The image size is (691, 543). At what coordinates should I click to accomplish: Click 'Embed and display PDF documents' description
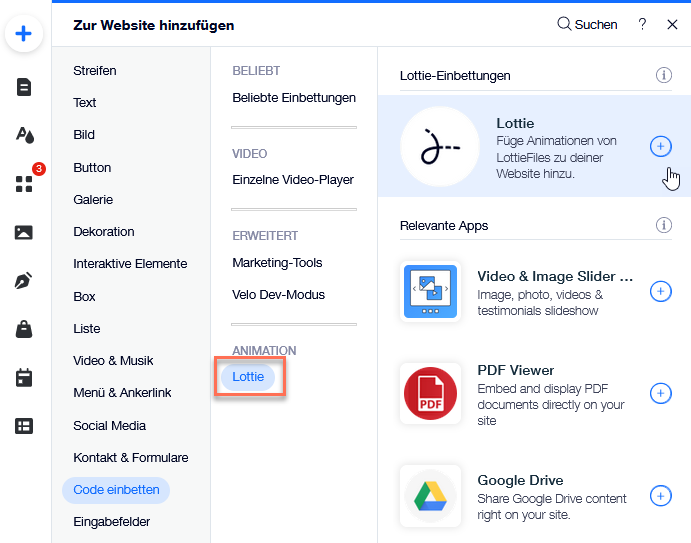tap(551, 405)
